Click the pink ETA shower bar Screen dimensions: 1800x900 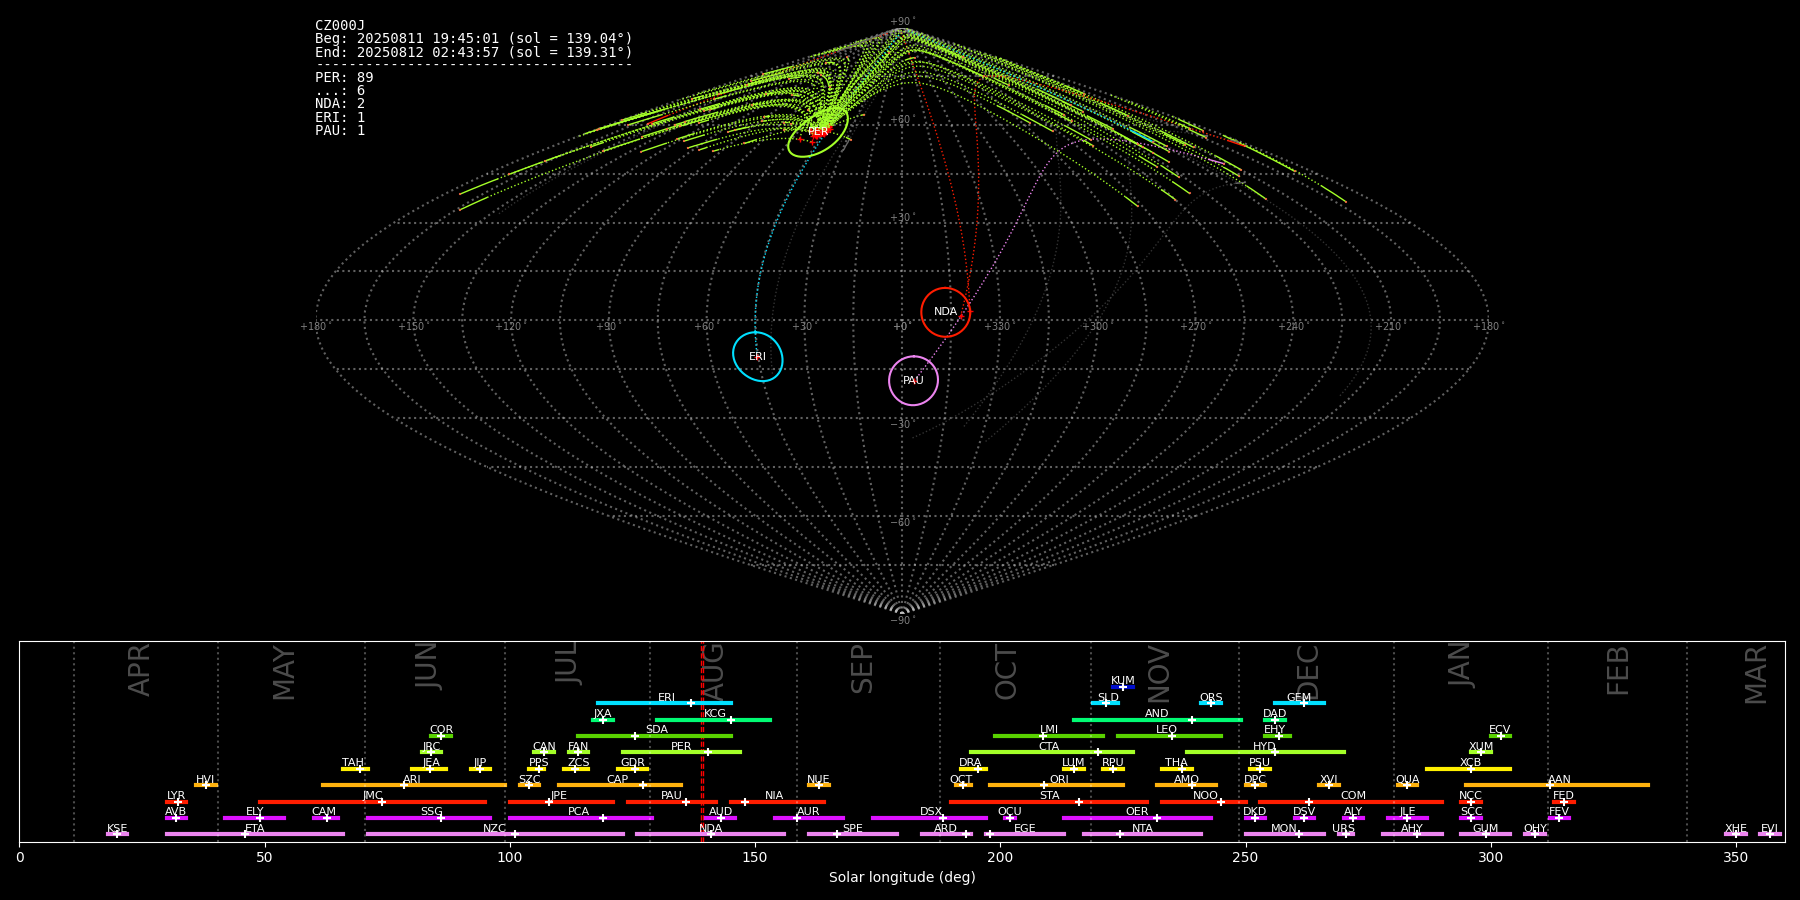point(254,834)
